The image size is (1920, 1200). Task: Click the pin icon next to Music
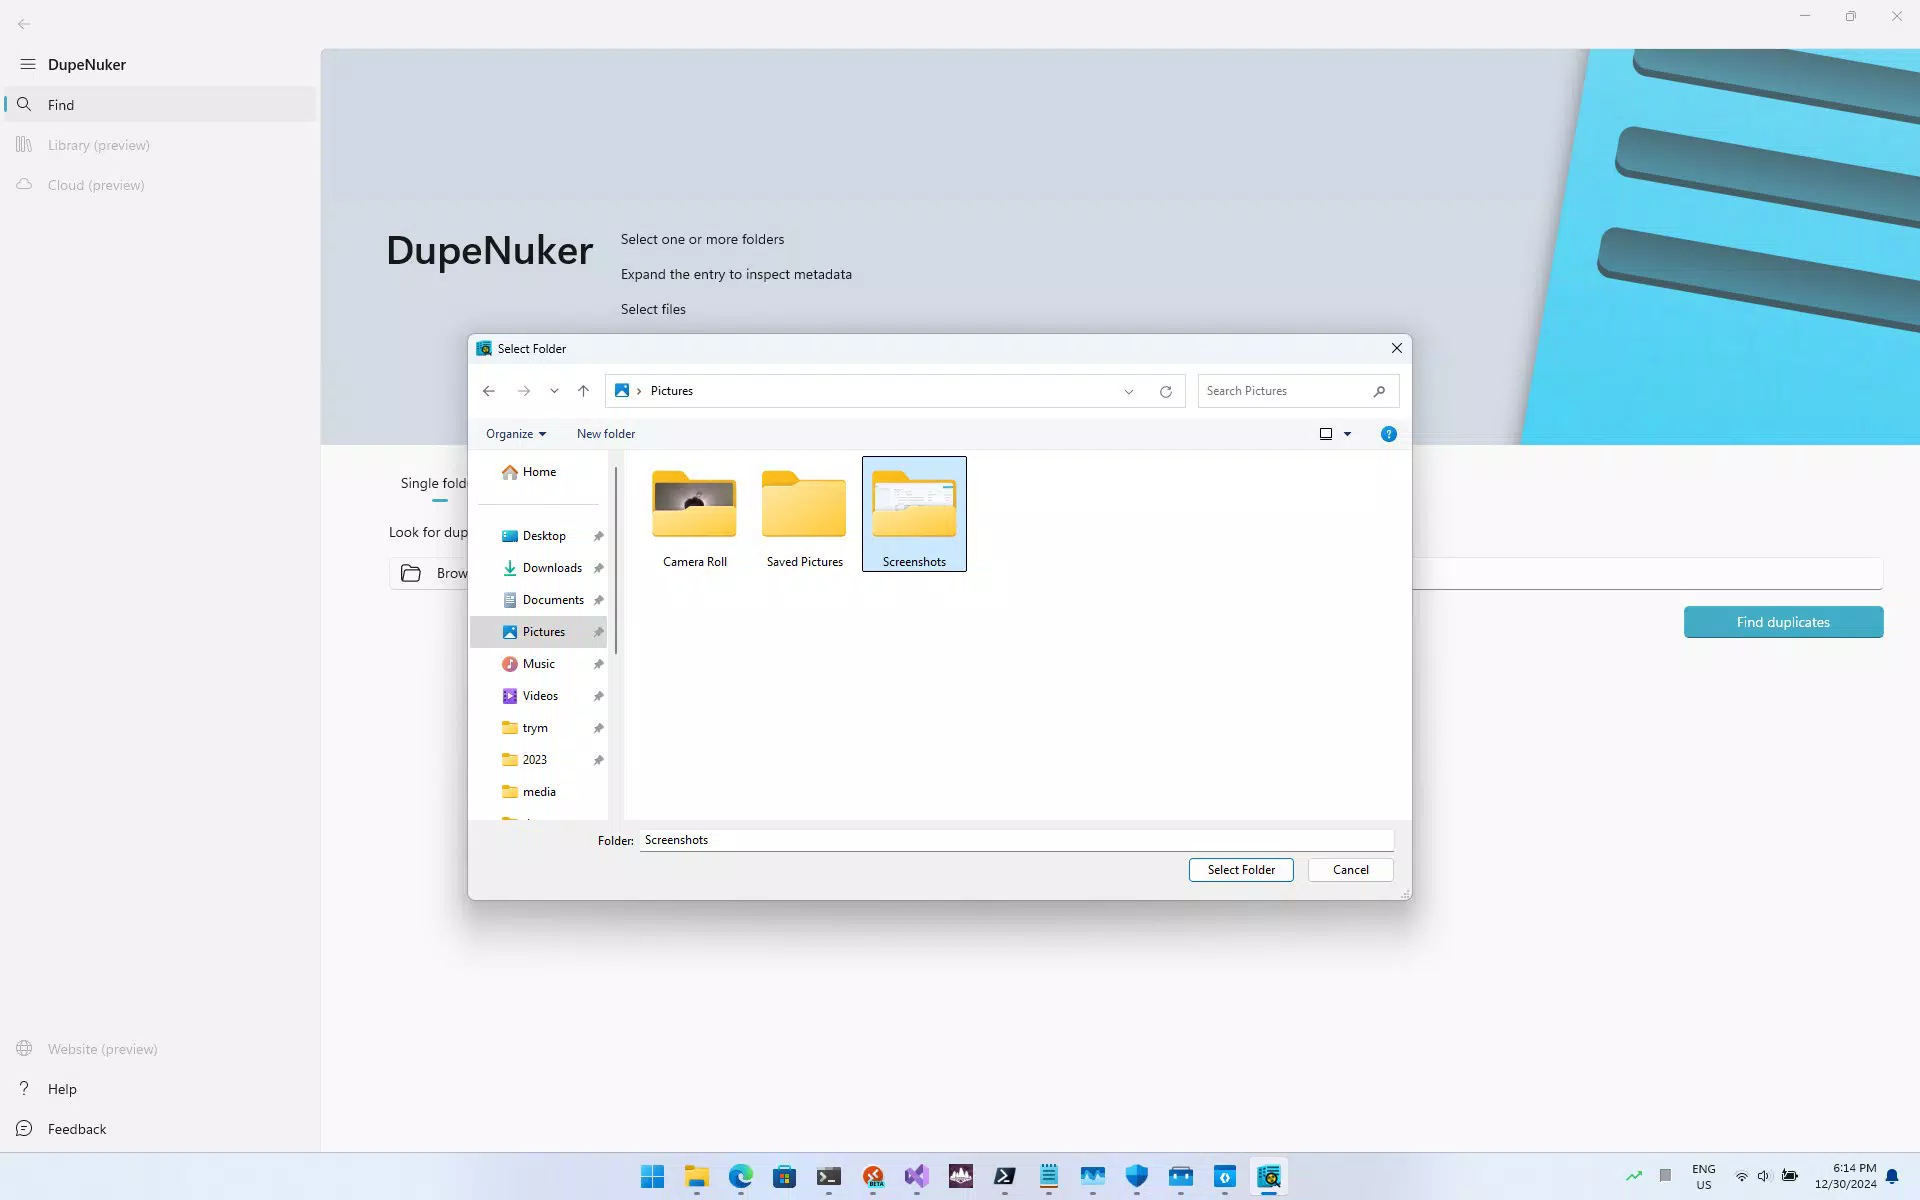598,664
